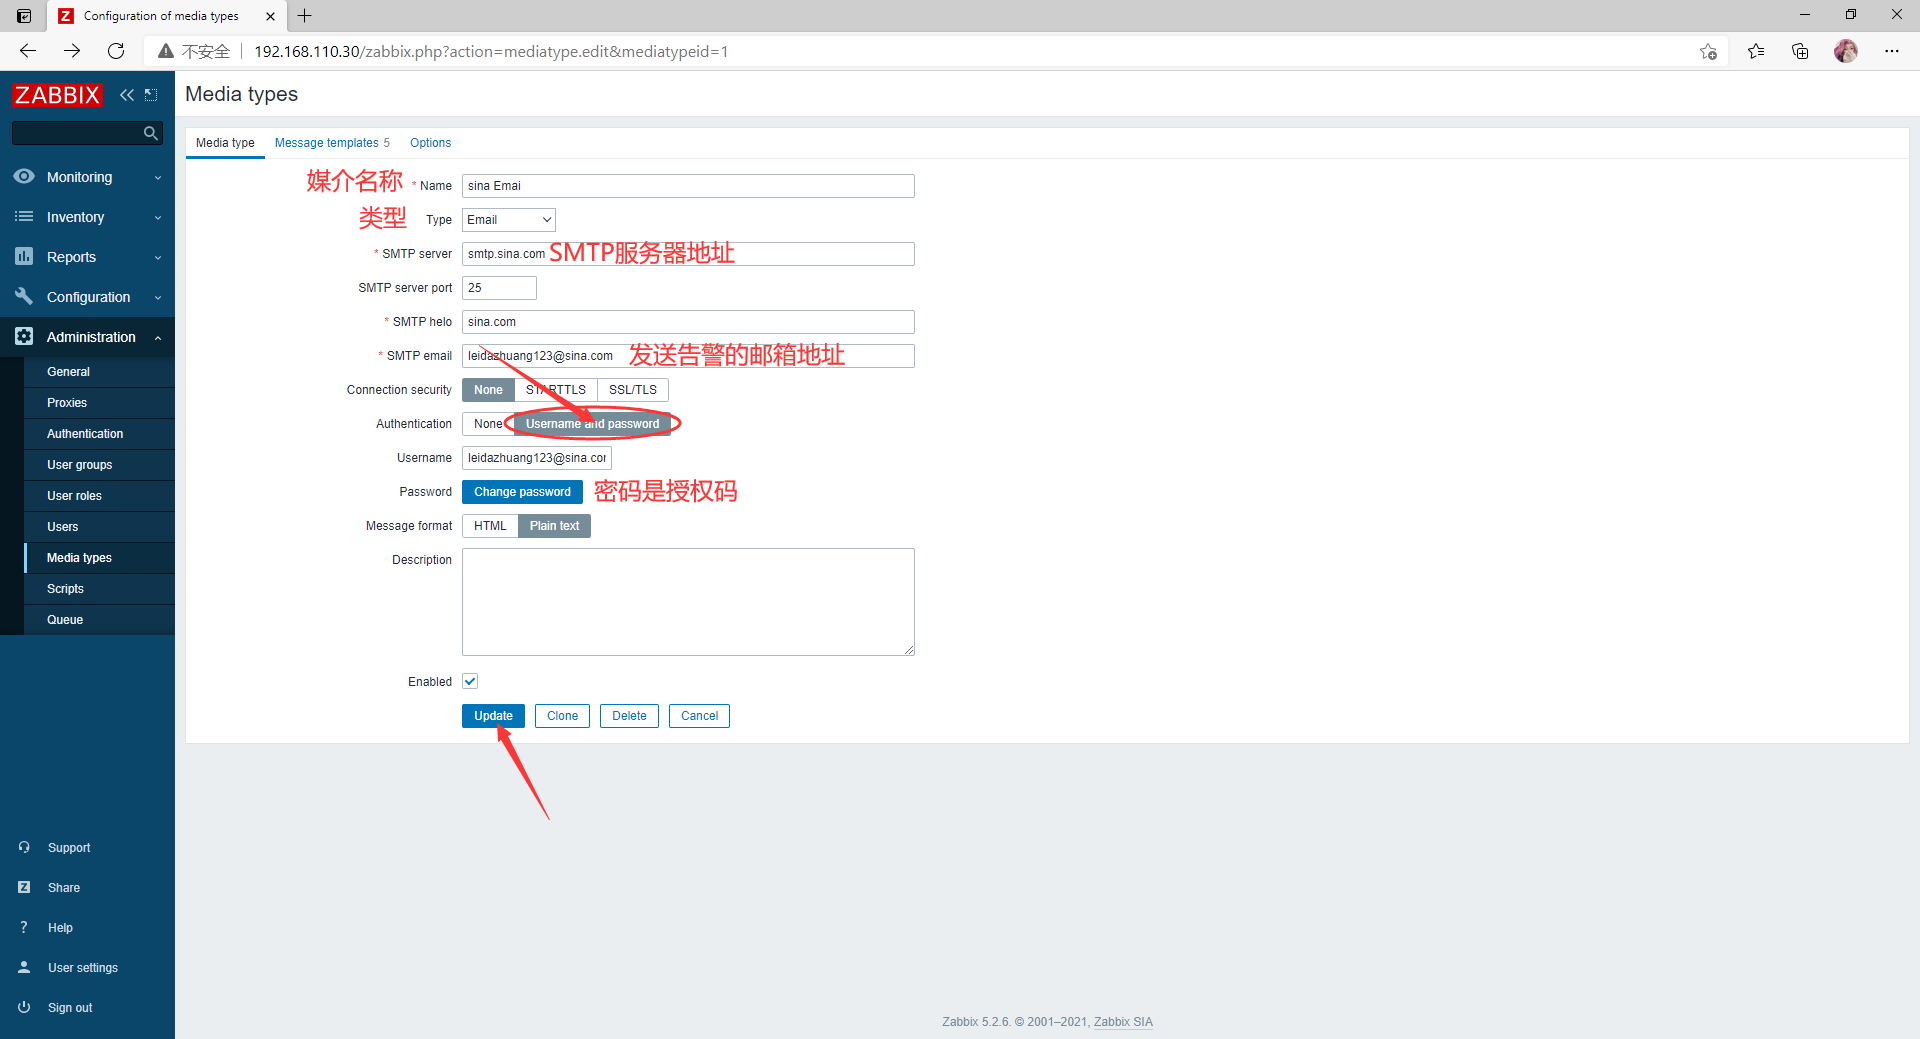Viewport: 1920px width, 1039px height.
Task: Collapse the sidebar with double-chevron icon
Action: click(127, 95)
